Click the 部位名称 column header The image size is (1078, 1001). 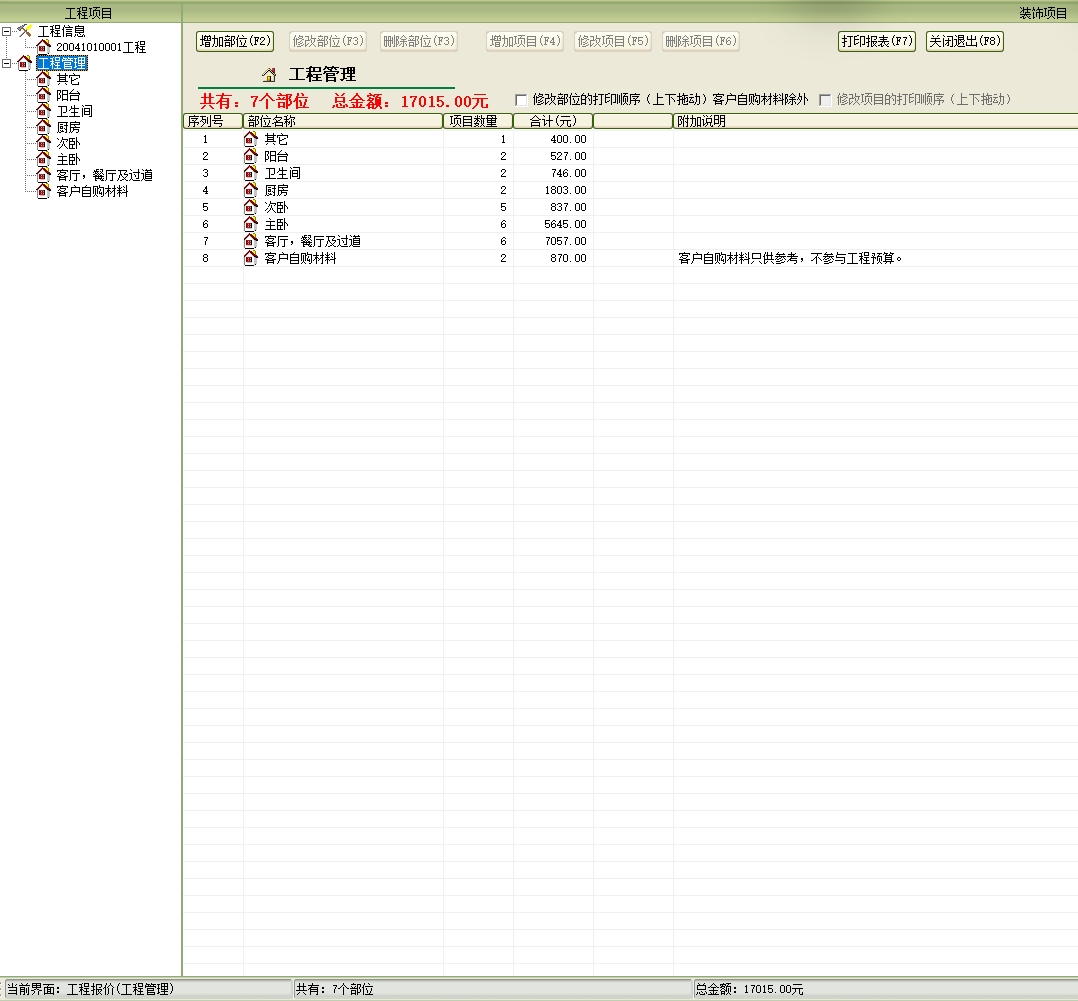(342, 121)
